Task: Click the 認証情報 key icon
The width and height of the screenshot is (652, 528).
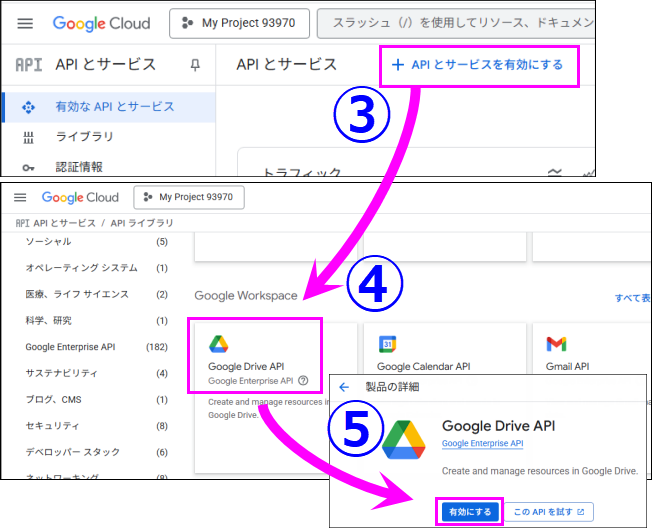Action: 28,168
